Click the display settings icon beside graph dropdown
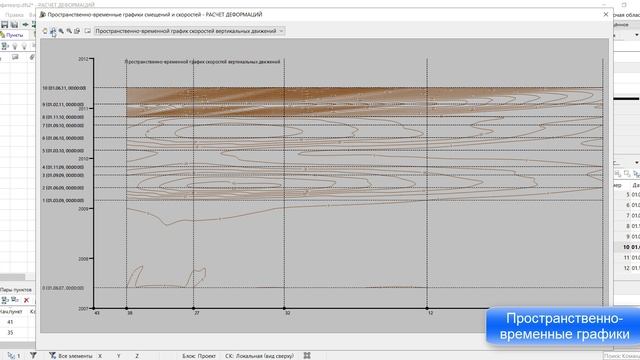The width and height of the screenshot is (640, 360). (88, 31)
